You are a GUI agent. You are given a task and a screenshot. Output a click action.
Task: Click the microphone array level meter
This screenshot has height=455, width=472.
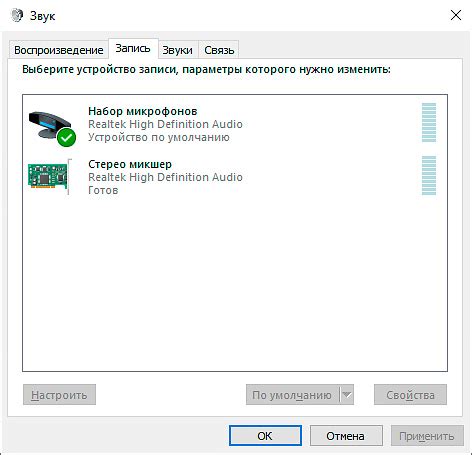point(429,122)
